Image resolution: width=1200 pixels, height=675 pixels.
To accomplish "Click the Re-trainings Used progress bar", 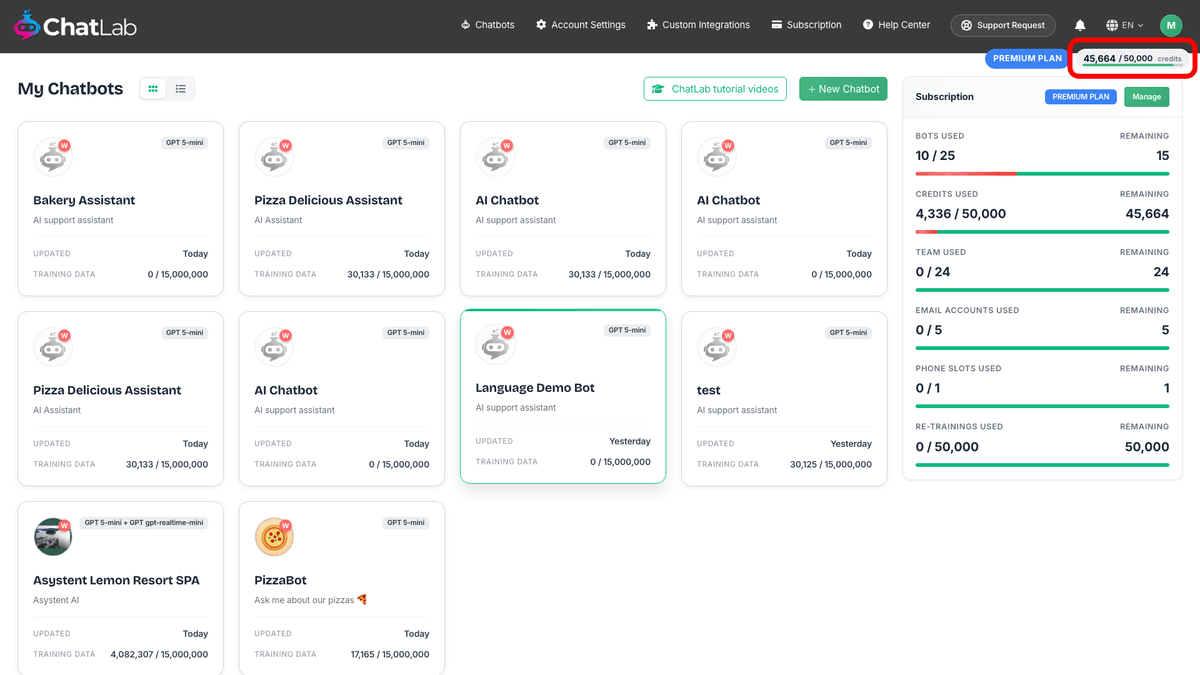I will [x=1042, y=464].
